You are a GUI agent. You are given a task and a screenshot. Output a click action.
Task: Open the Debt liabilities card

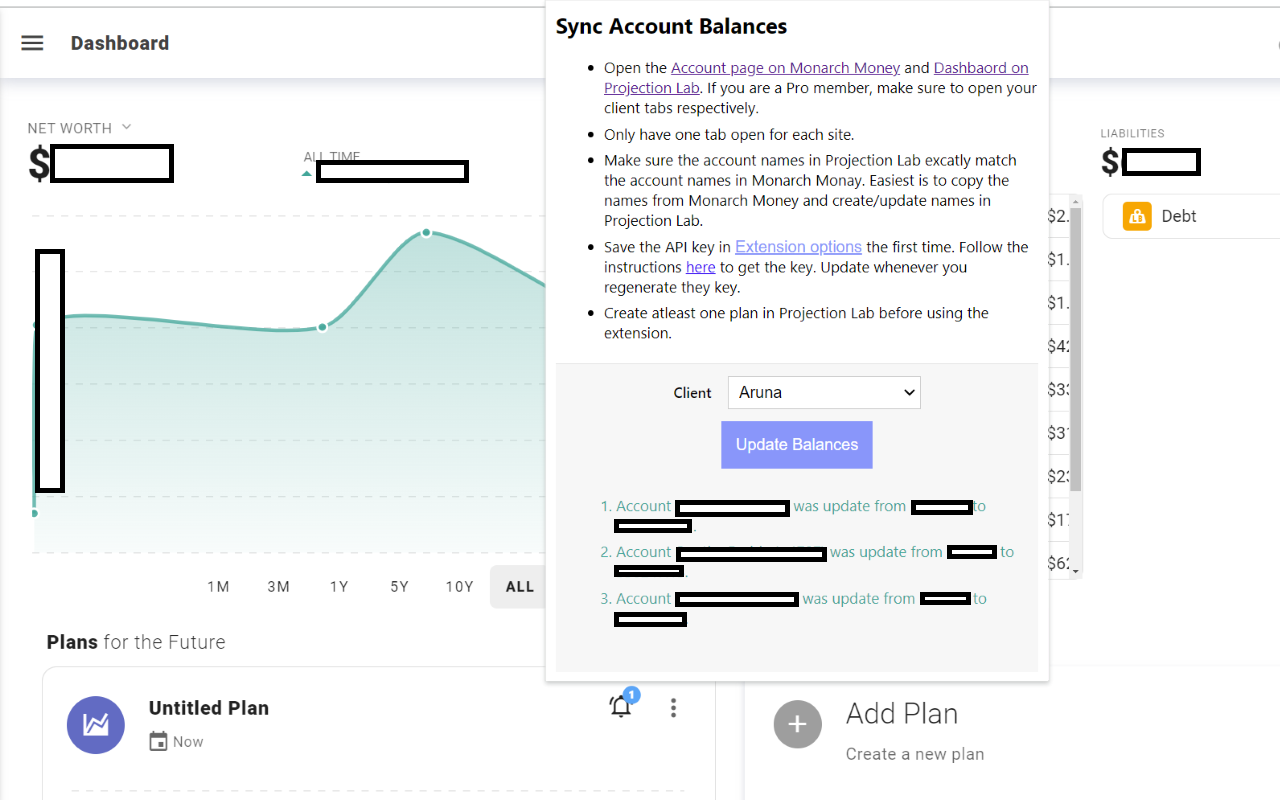tap(1192, 216)
